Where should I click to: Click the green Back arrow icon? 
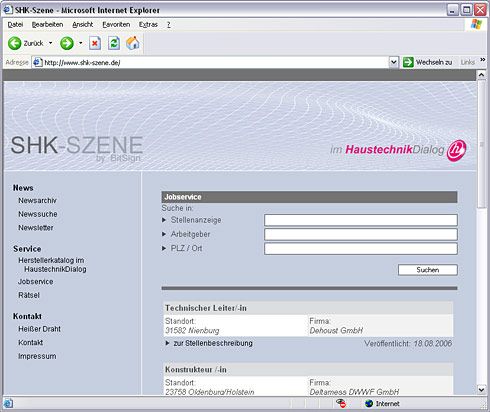14,43
